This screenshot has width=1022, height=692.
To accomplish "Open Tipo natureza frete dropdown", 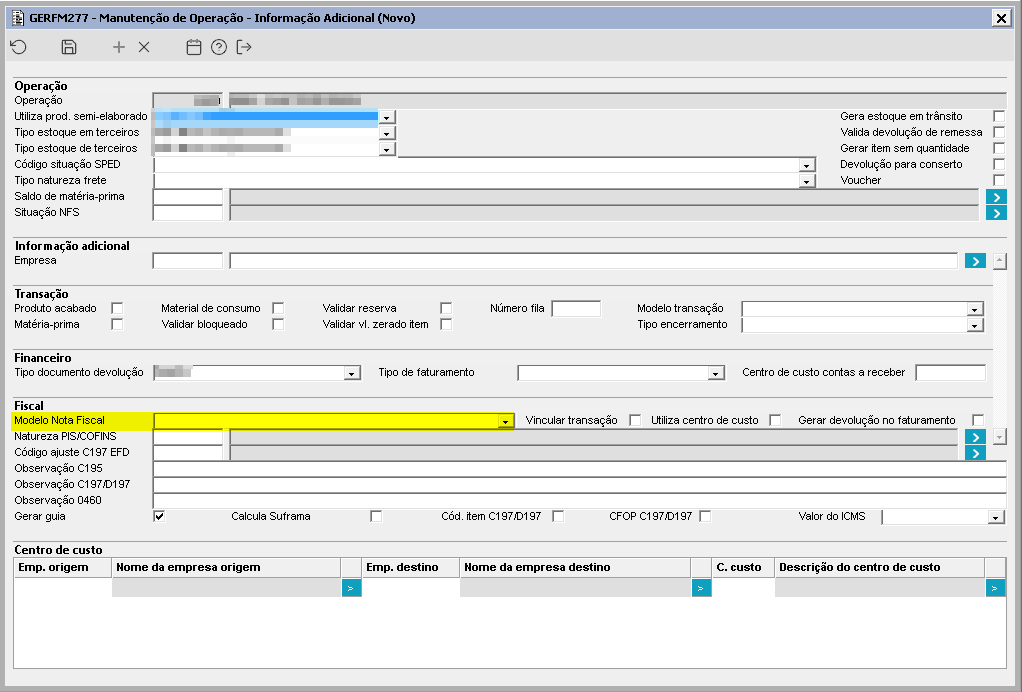I will (806, 181).
